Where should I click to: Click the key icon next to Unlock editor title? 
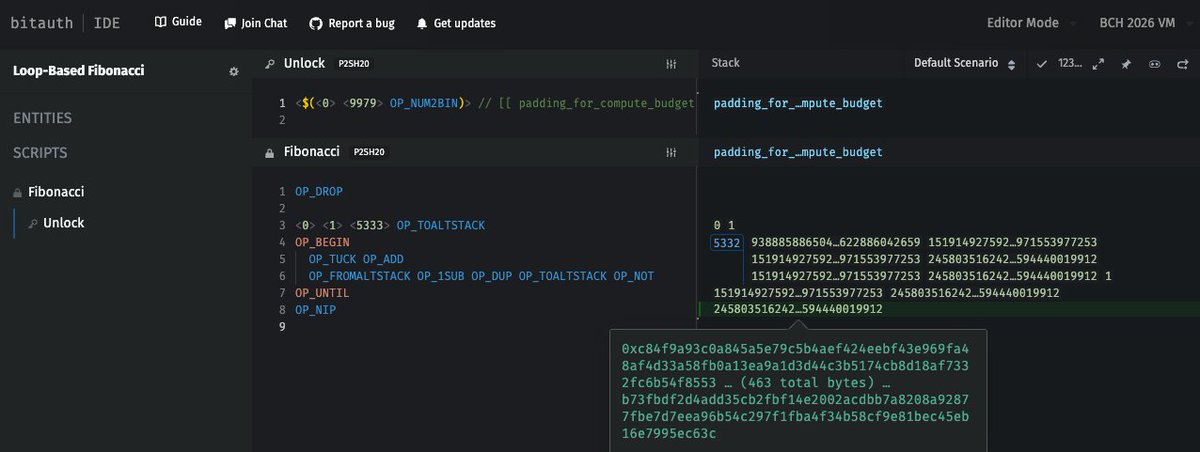coord(270,64)
